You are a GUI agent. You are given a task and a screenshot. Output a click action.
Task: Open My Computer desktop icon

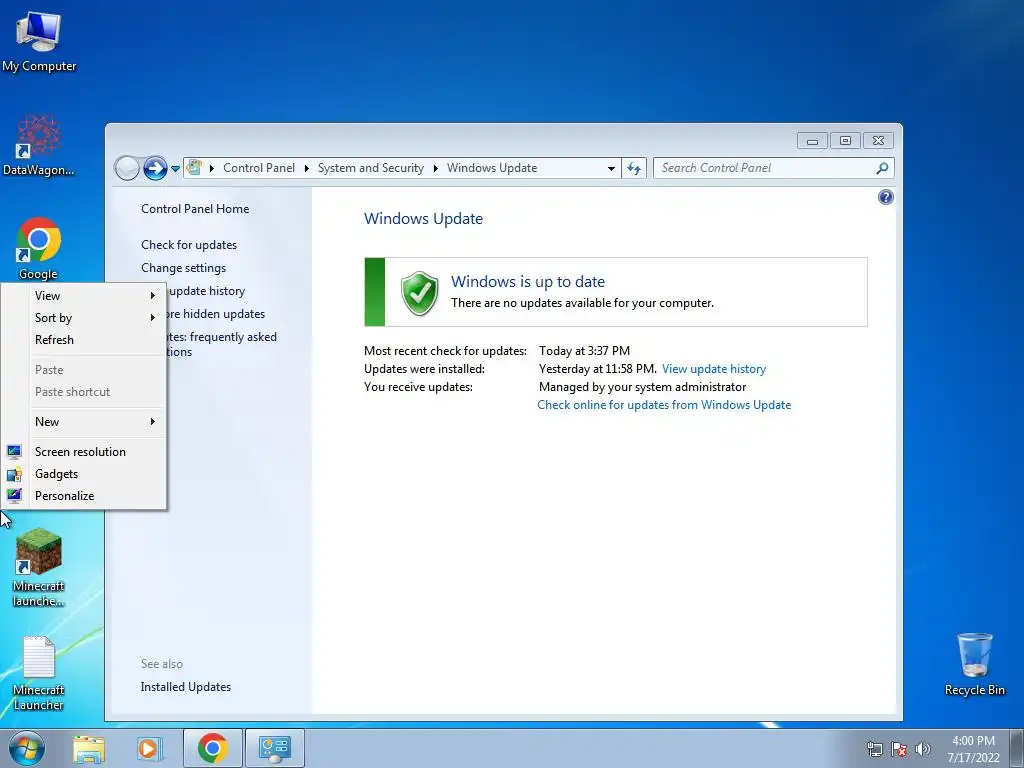pyautogui.click(x=39, y=40)
